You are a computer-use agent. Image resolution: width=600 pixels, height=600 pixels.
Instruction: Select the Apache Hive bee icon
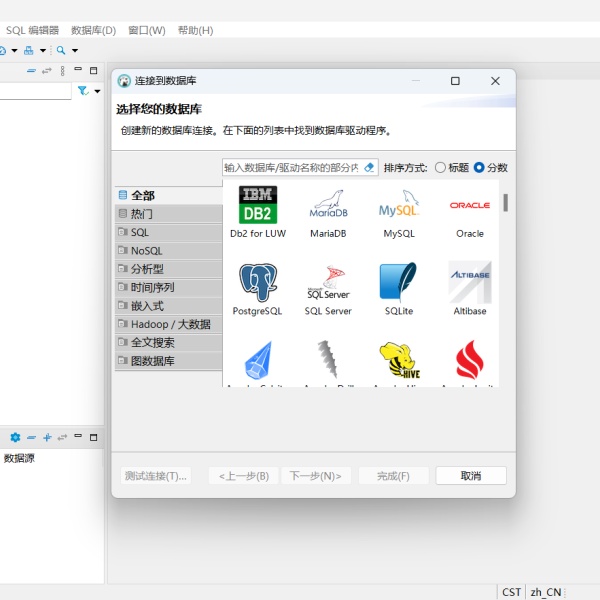[399, 360]
